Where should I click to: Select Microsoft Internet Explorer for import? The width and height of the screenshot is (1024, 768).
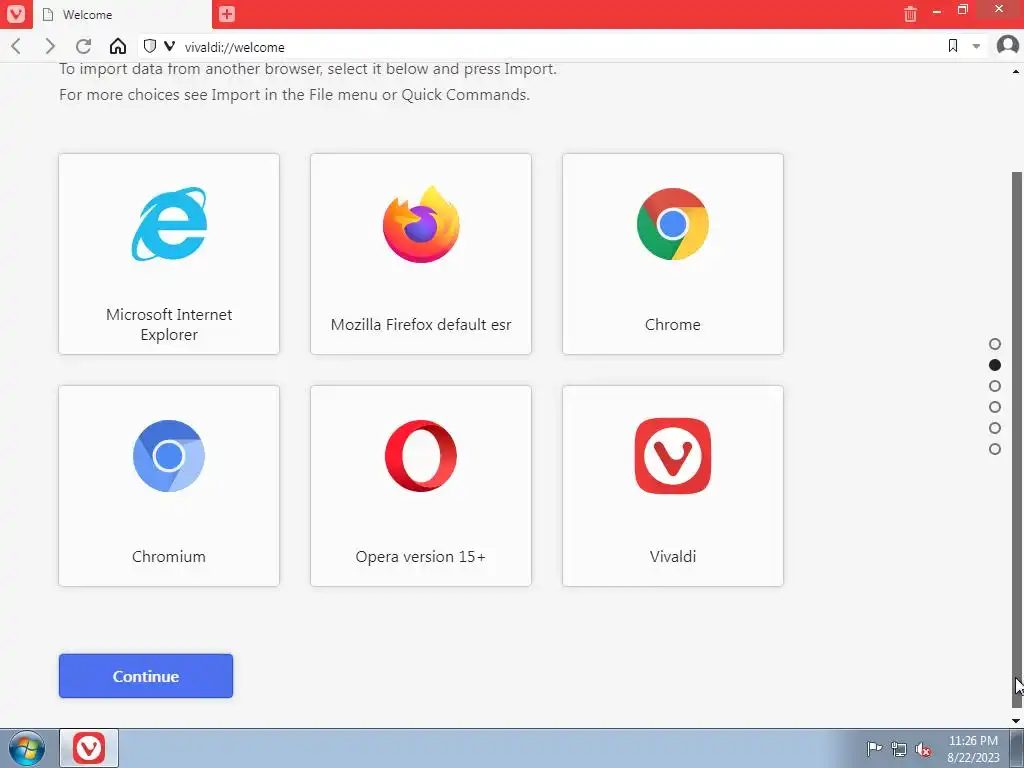click(169, 254)
